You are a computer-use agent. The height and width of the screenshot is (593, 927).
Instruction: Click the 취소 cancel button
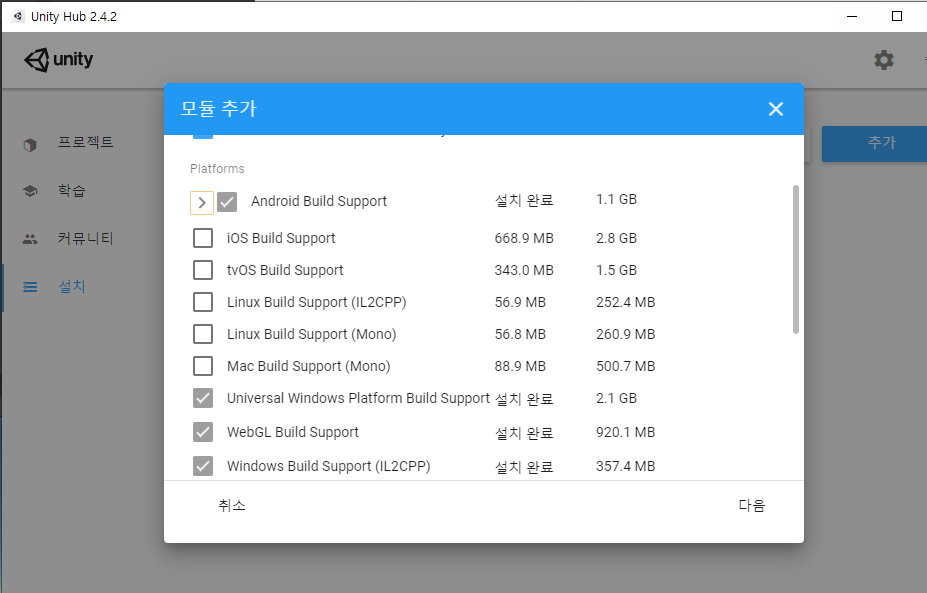pos(232,505)
